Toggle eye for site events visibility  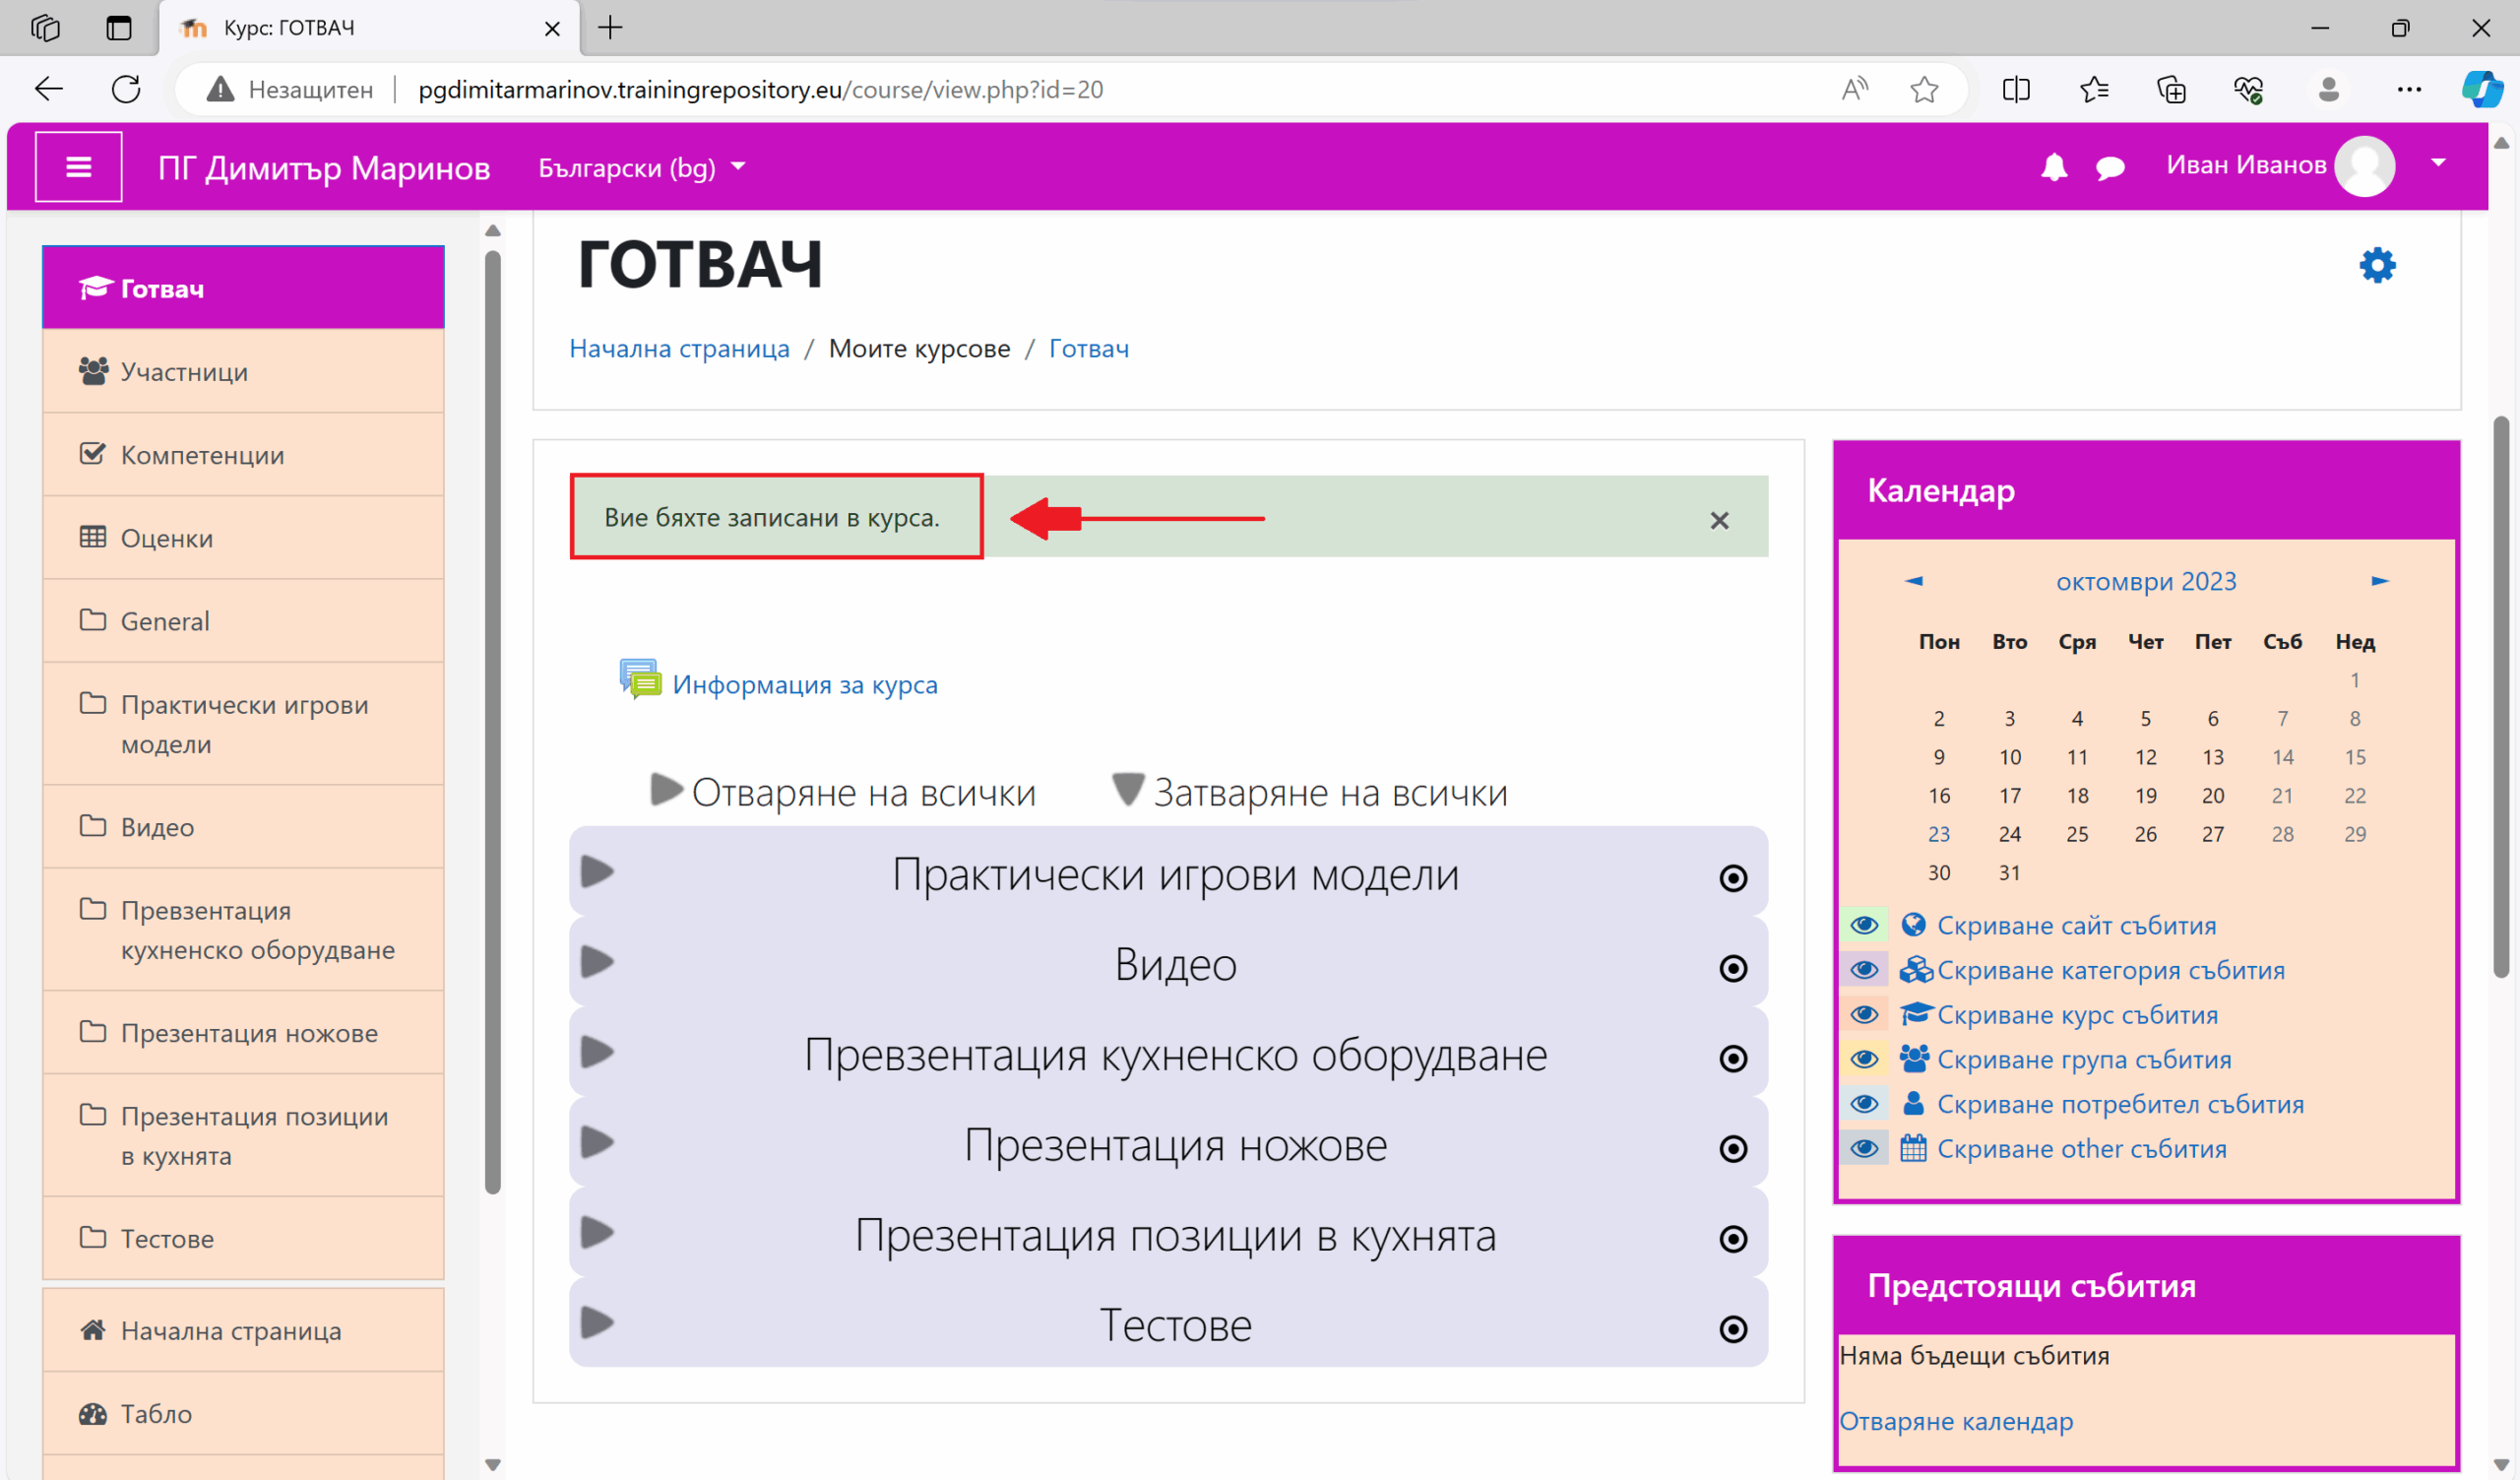point(1864,925)
